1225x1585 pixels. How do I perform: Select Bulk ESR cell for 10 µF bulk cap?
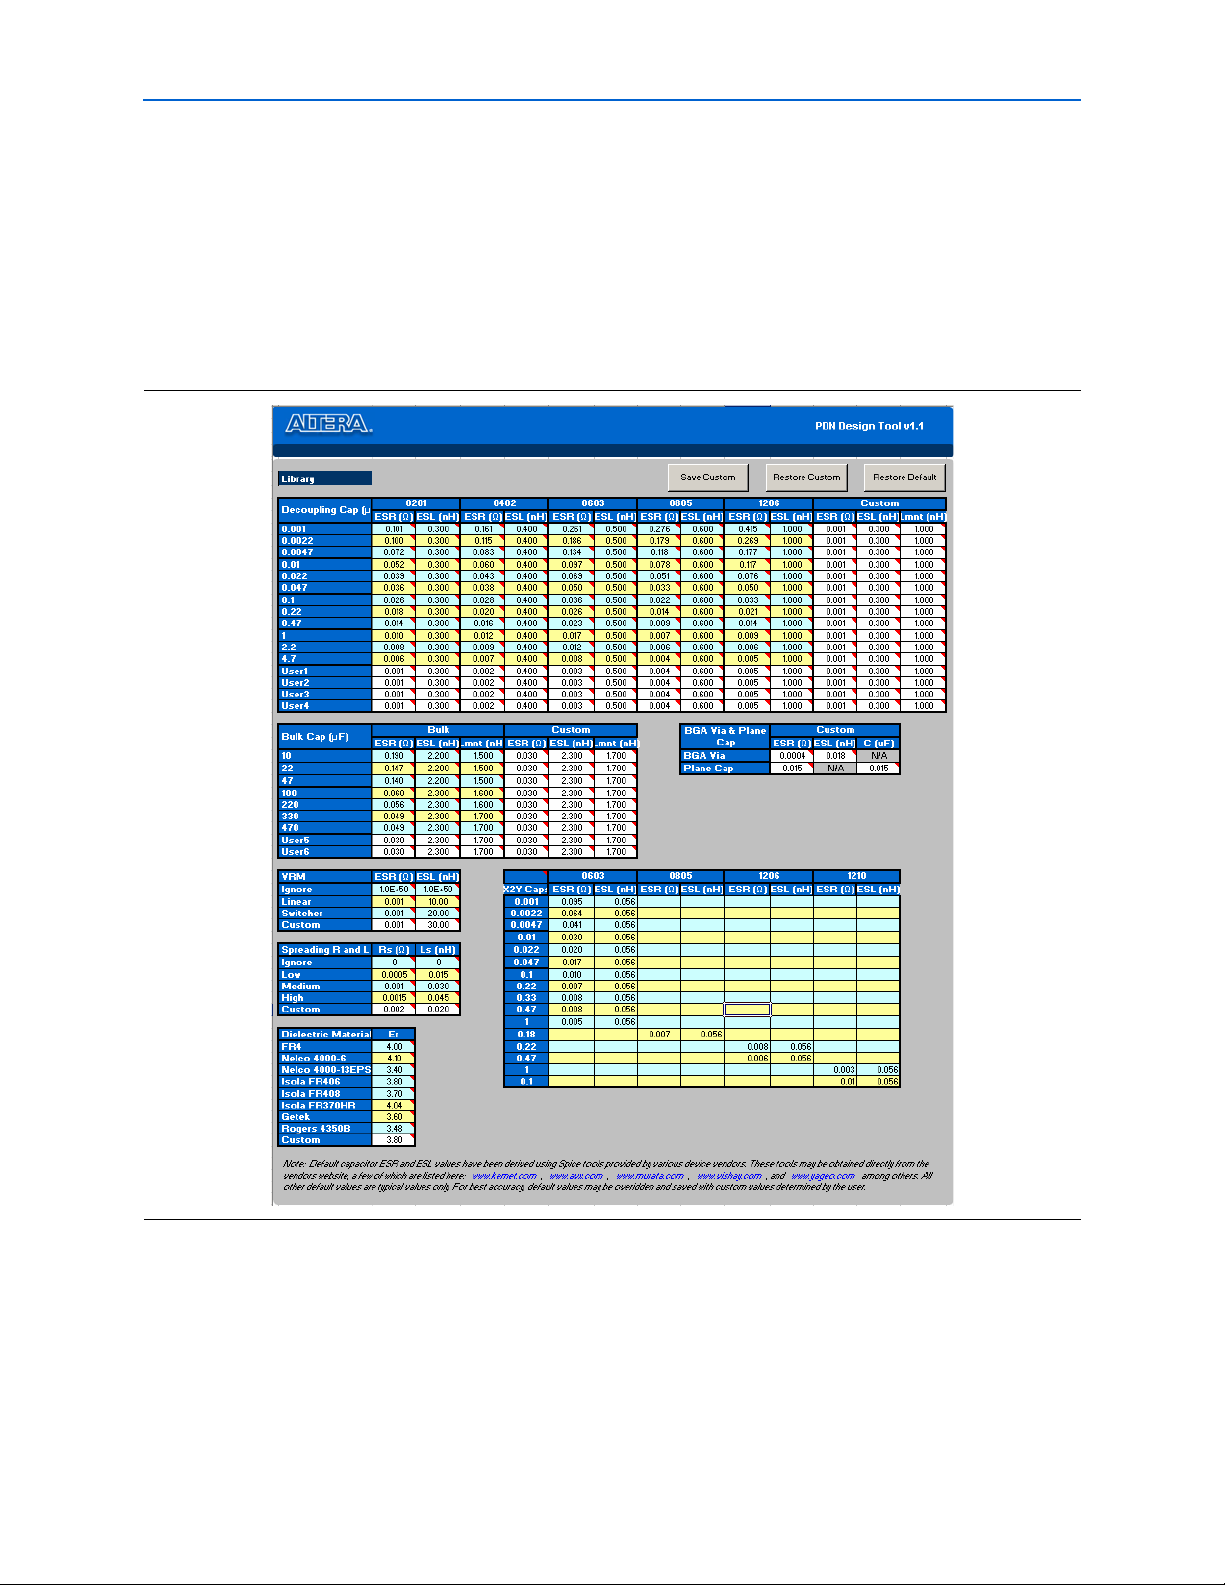click(x=393, y=756)
